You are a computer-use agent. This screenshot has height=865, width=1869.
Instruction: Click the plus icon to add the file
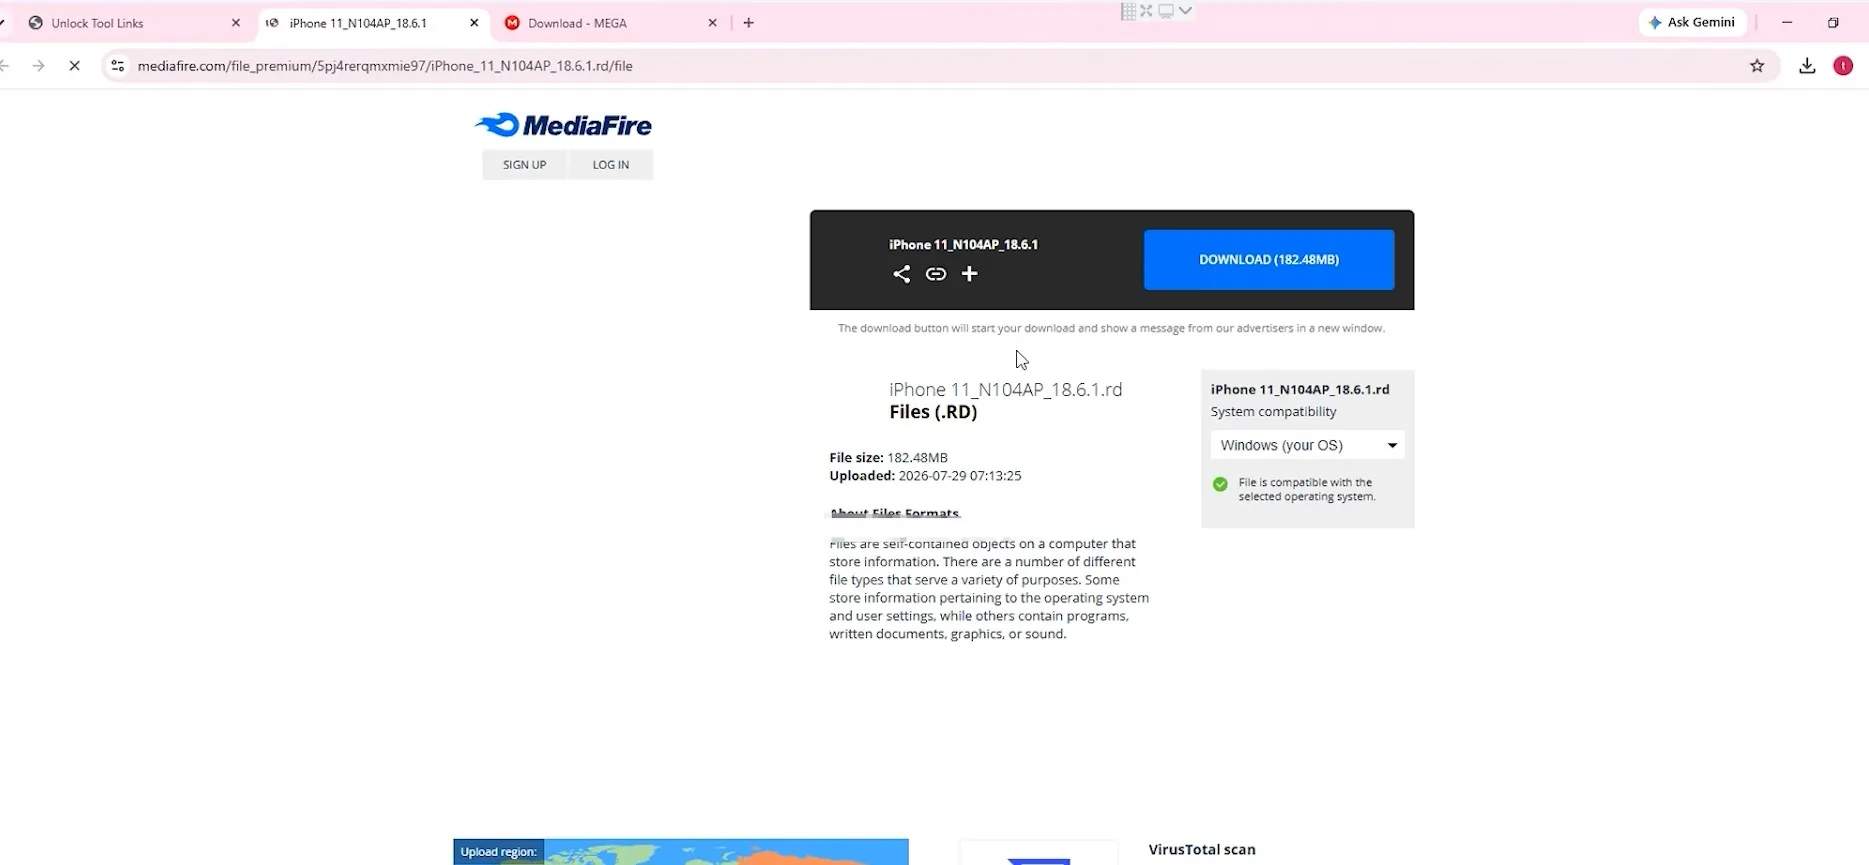969,274
